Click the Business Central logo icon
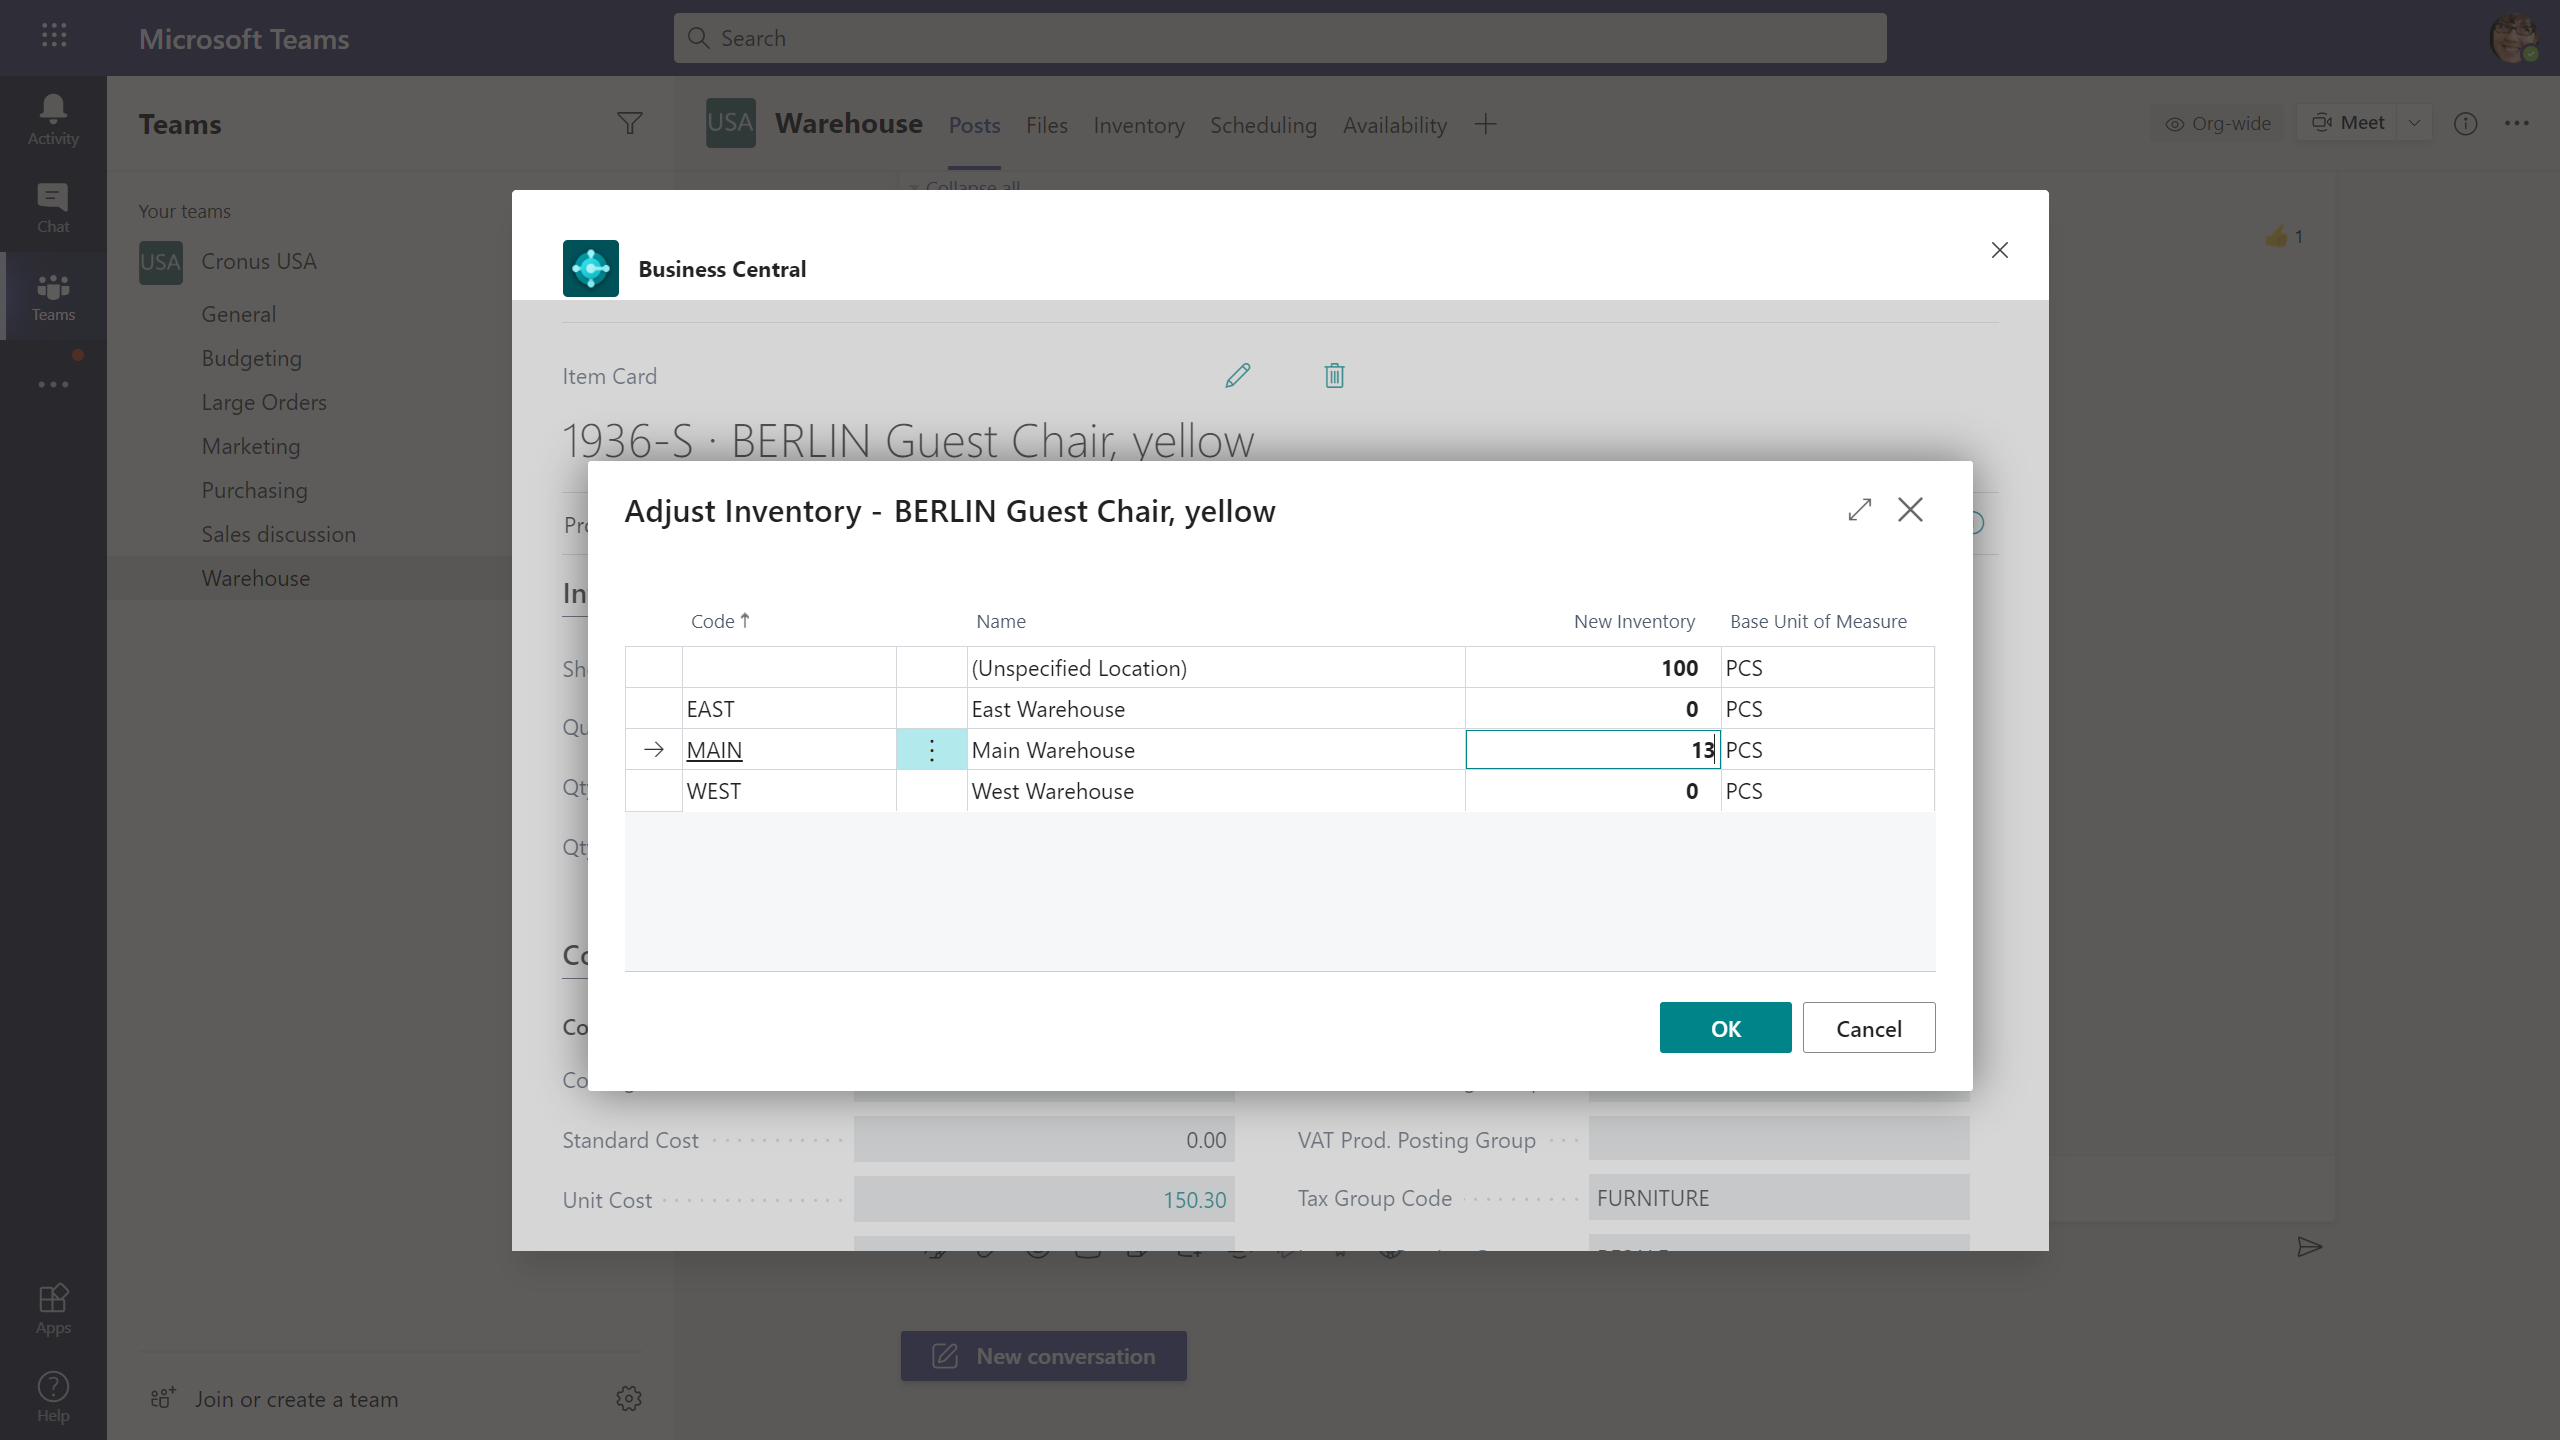 click(591, 267)
